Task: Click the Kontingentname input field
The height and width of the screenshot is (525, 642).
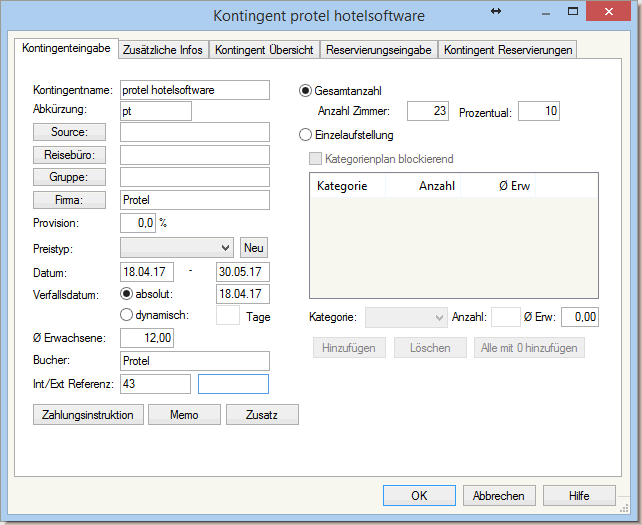Action: click(195, 90)
